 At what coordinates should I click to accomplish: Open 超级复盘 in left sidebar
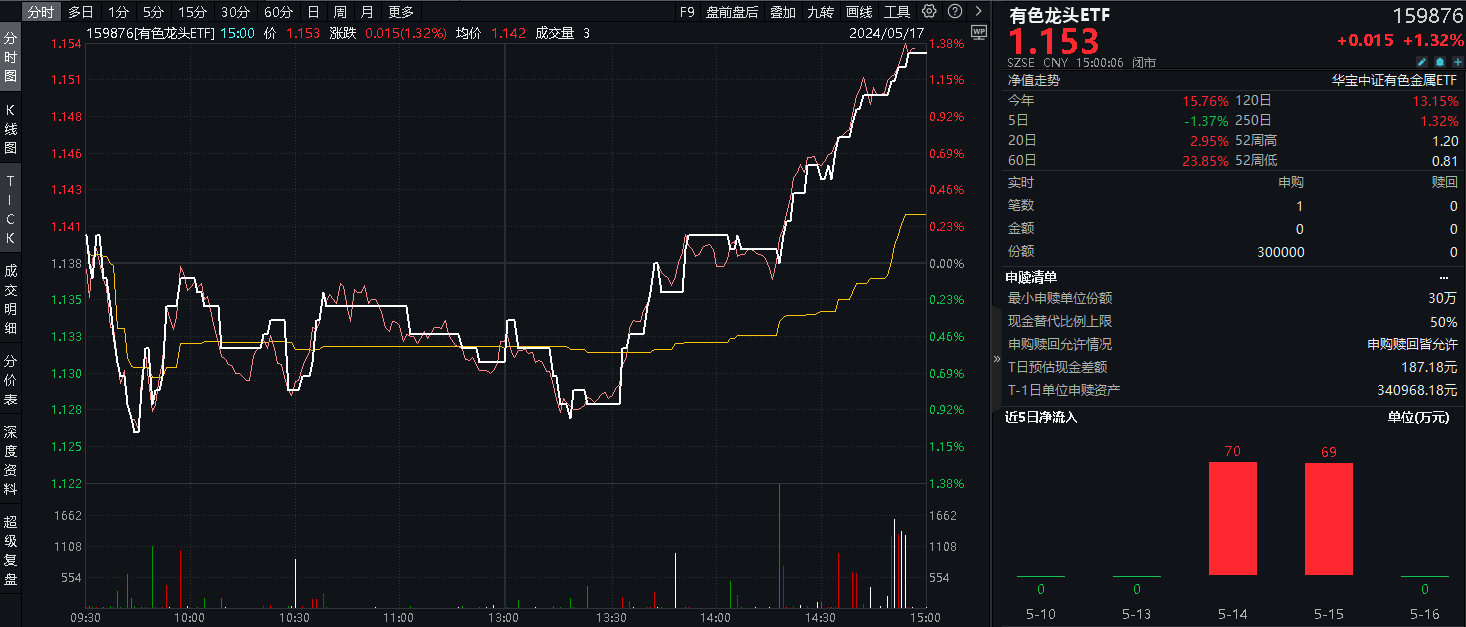(11, 550)
